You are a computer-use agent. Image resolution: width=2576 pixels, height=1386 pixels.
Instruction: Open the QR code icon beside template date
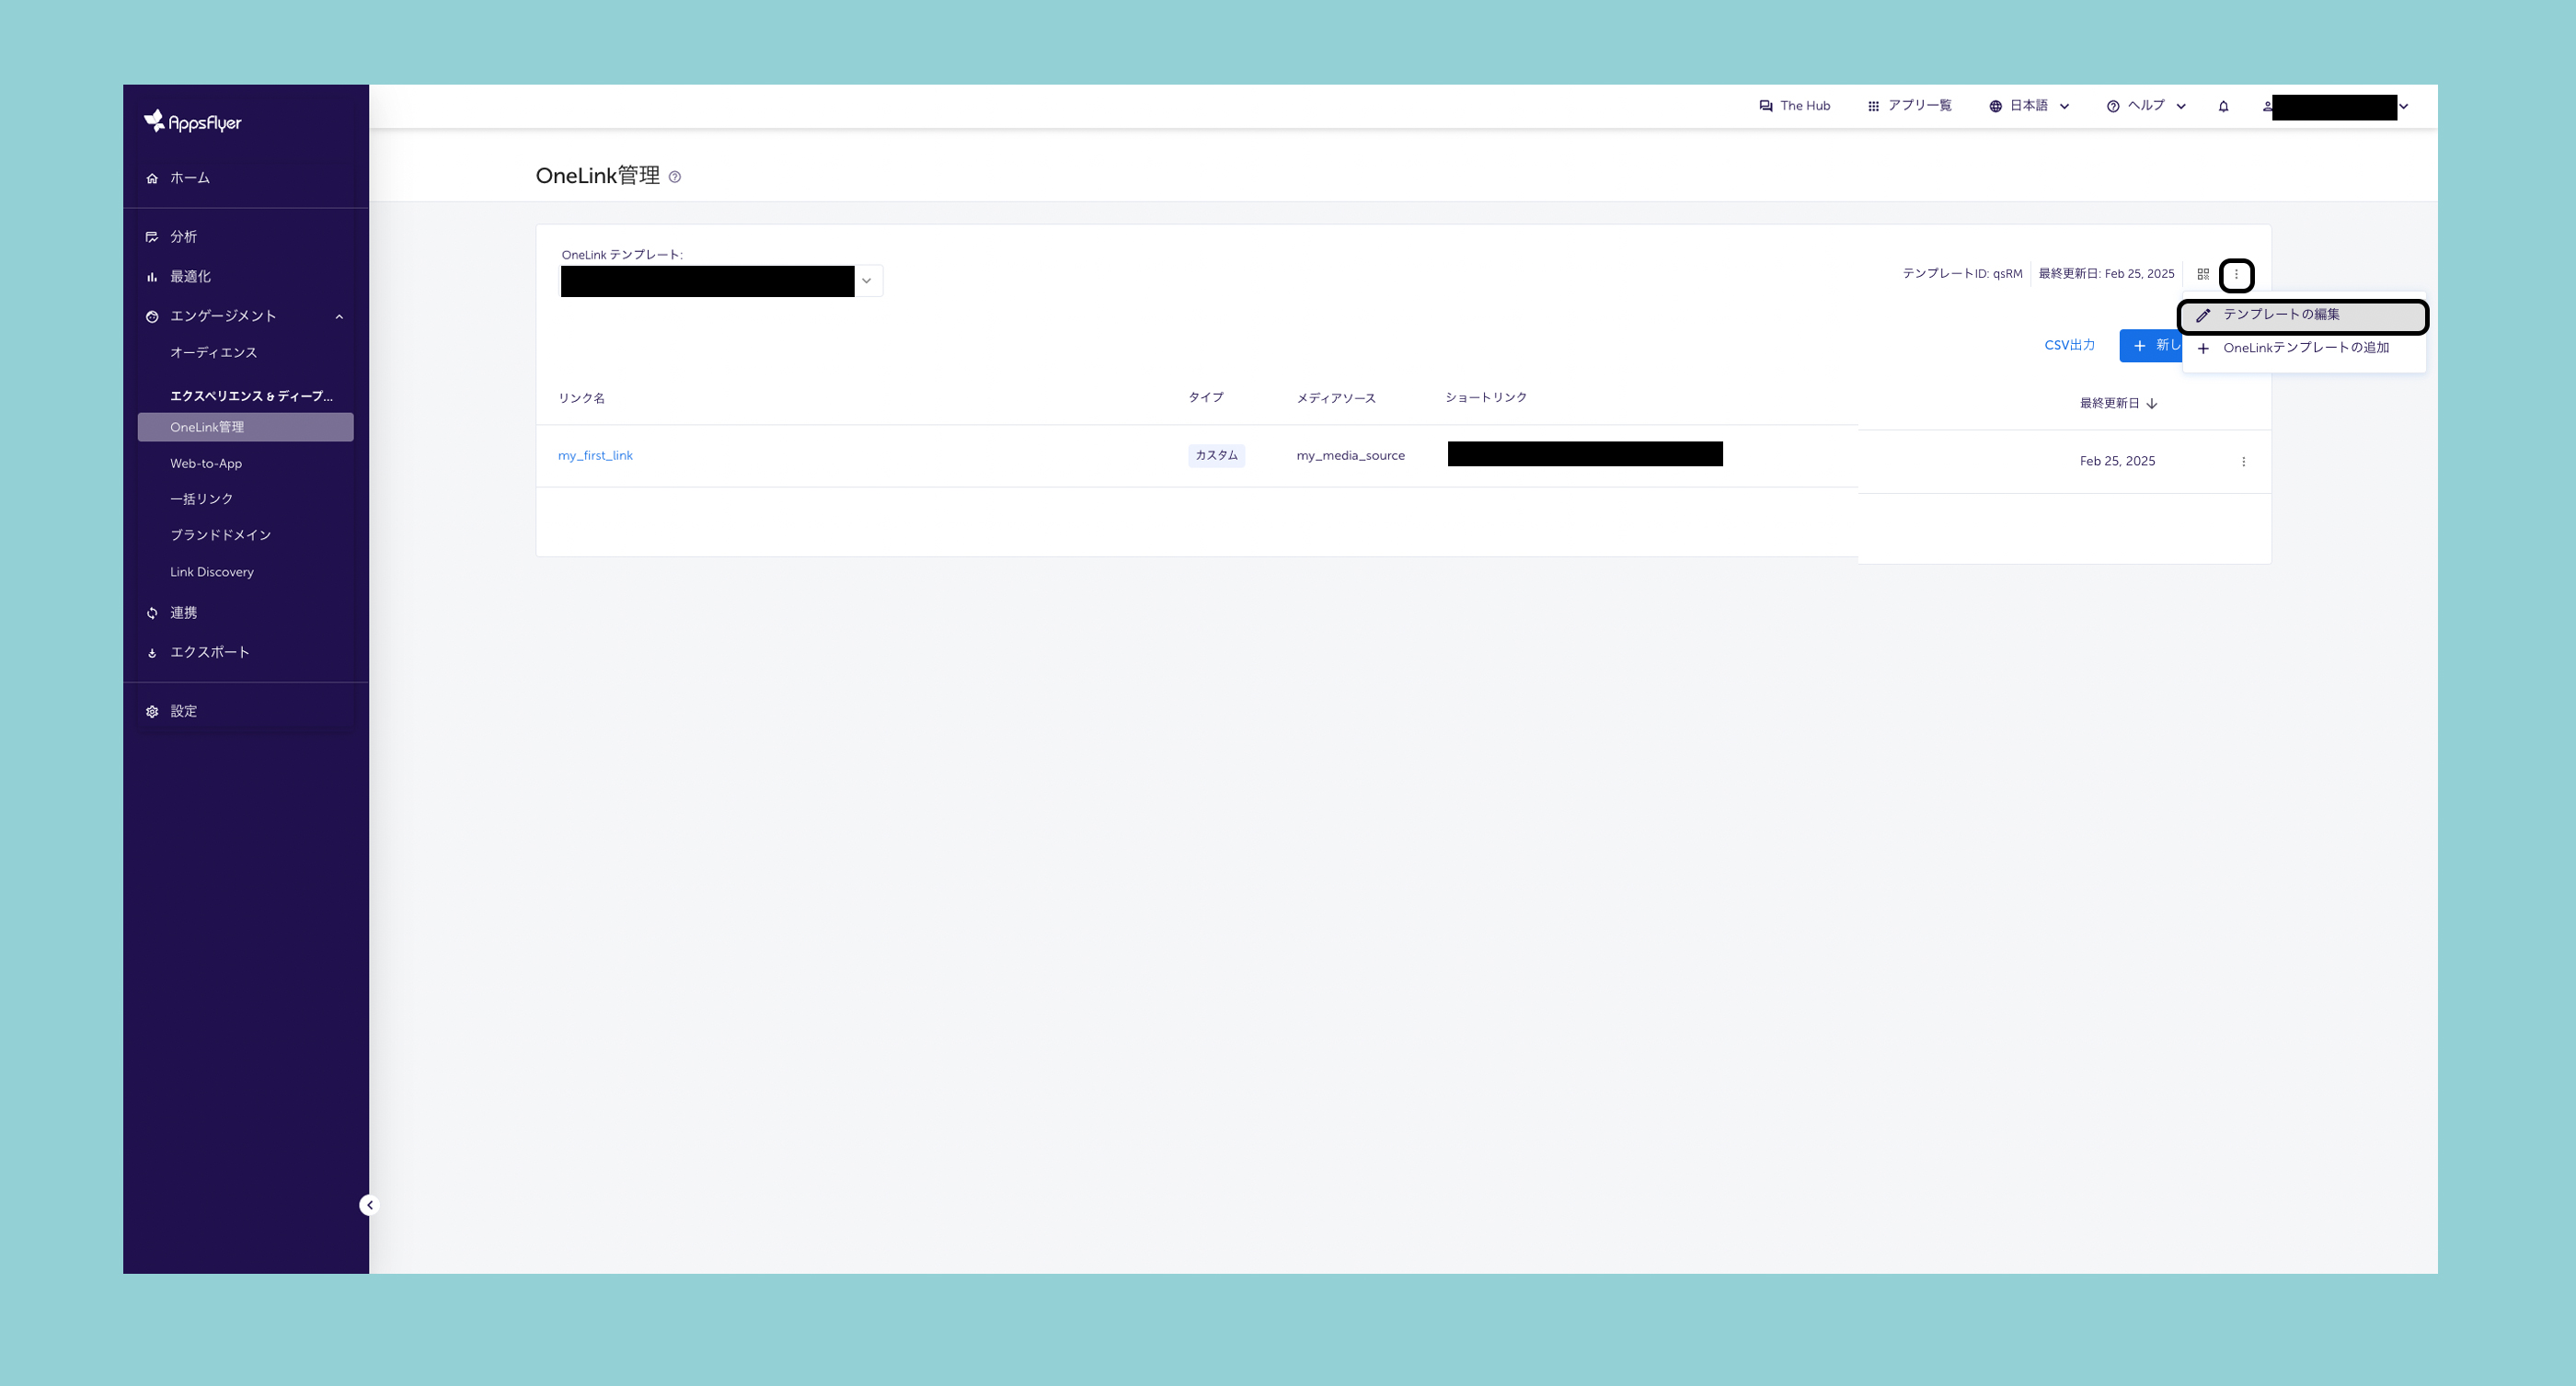pos(2203,274)
